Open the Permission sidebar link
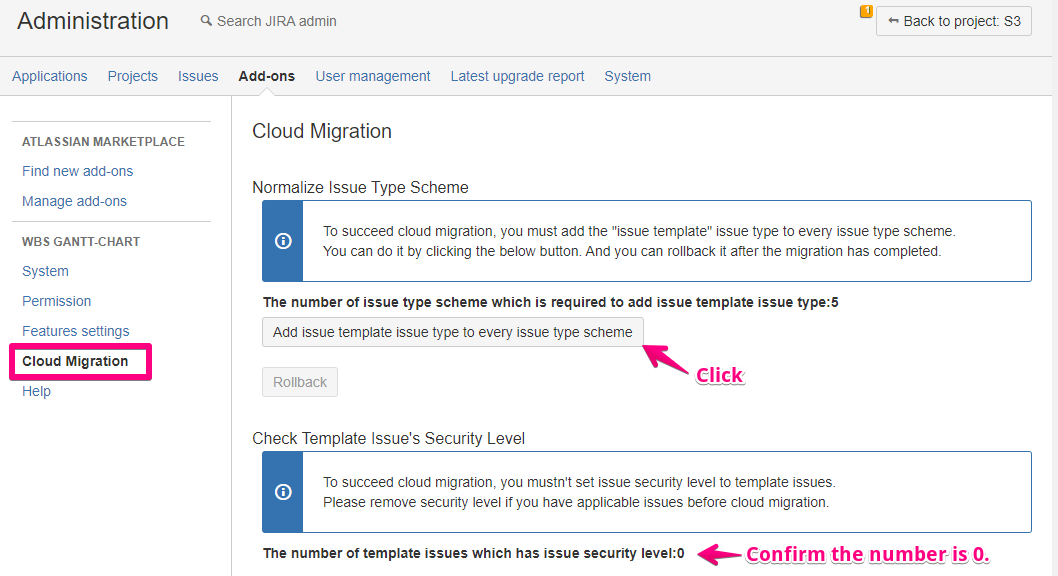 coord(57,301)
